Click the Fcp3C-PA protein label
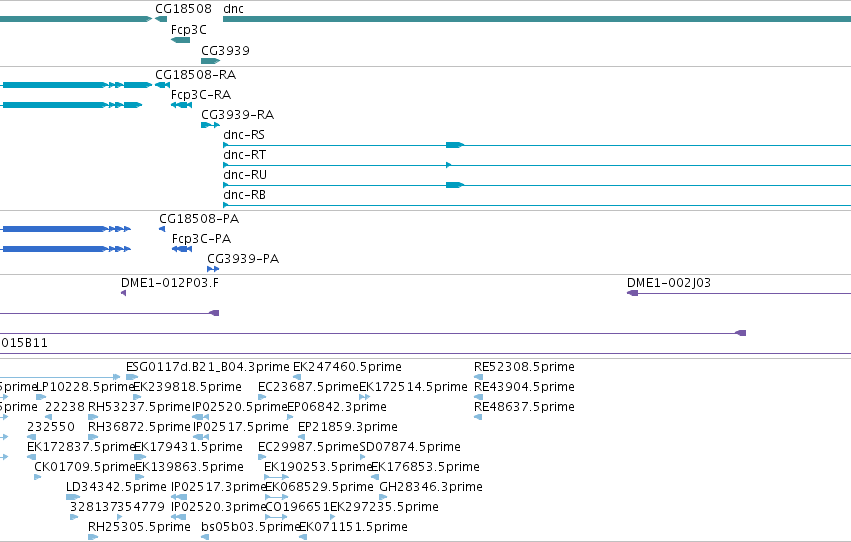Screen dimensions: 851x542 [x=201, y=239]
